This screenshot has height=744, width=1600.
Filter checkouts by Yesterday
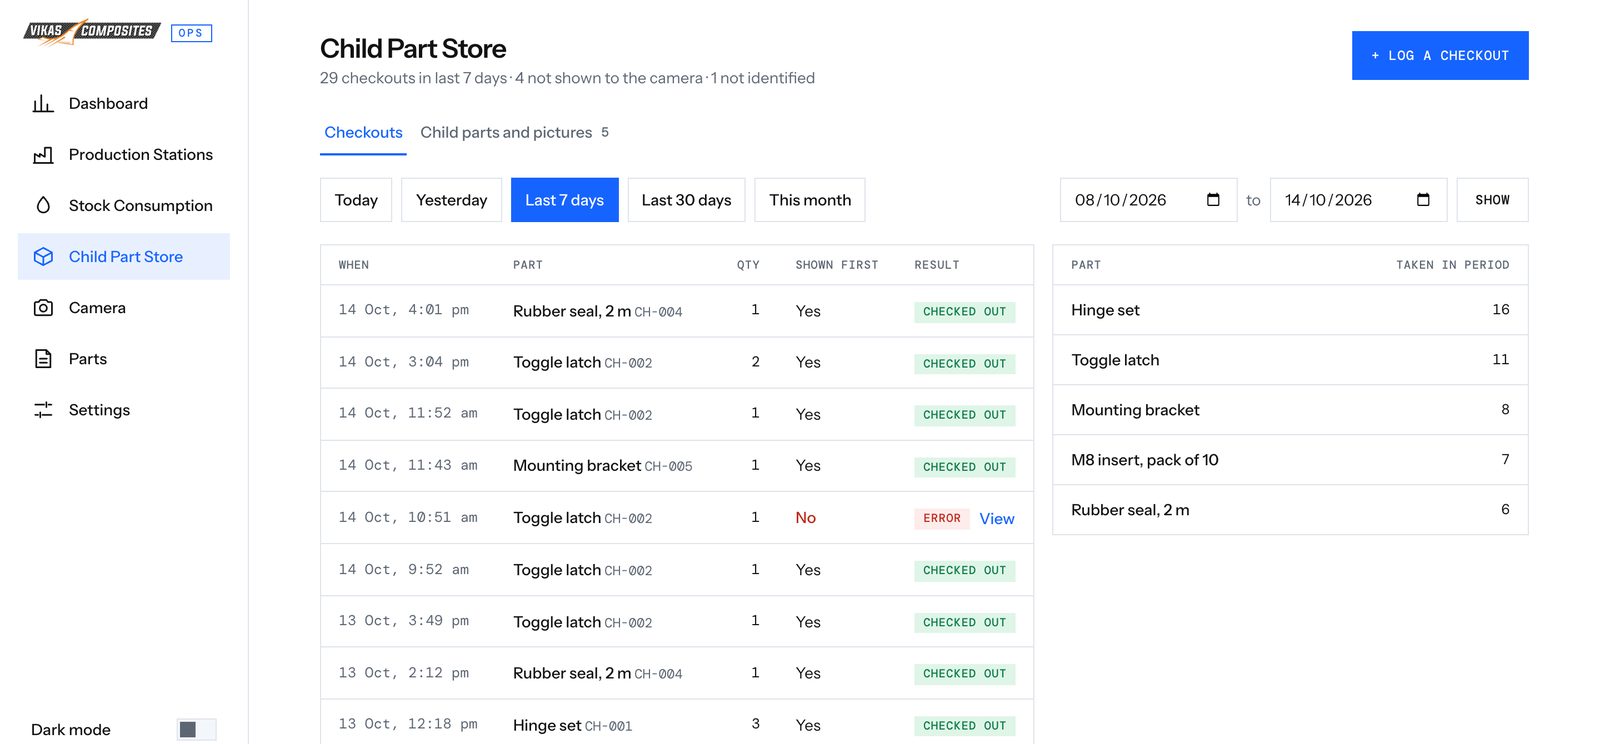coord(451,200)
